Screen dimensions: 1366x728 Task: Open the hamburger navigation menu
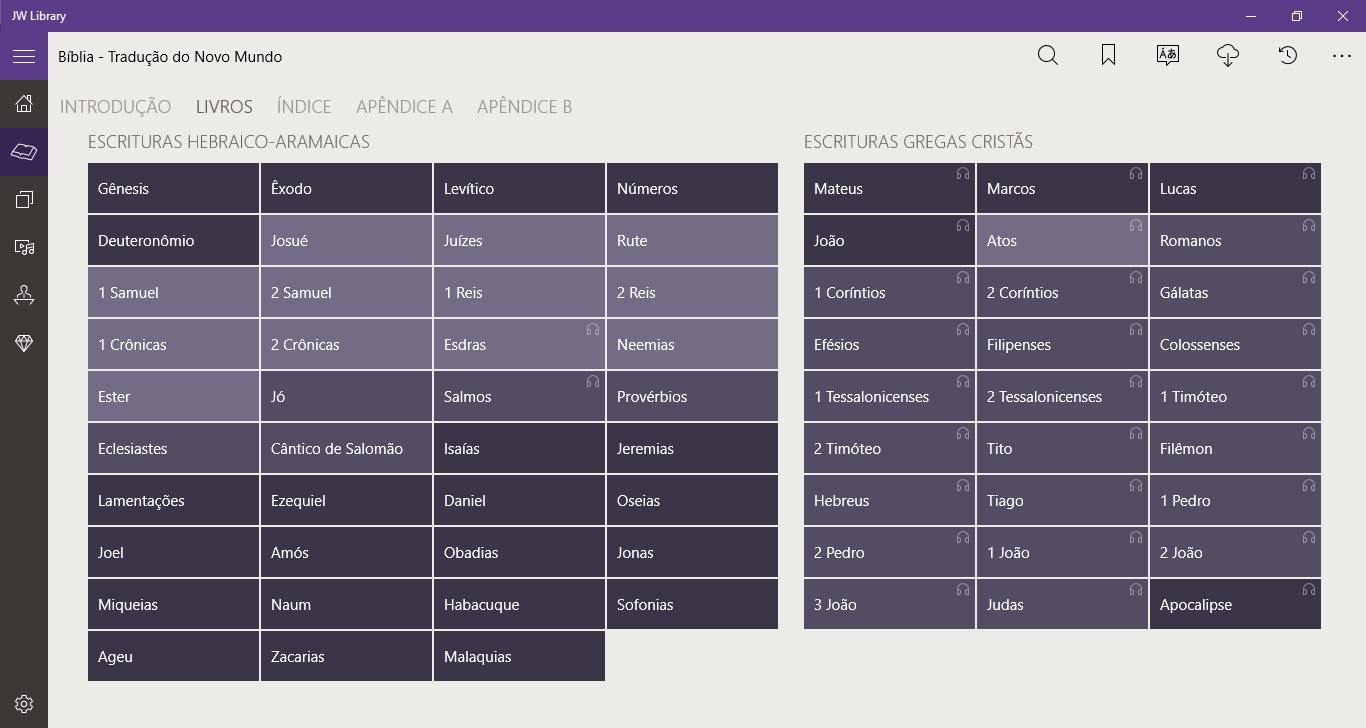click(x=24, y=57)
